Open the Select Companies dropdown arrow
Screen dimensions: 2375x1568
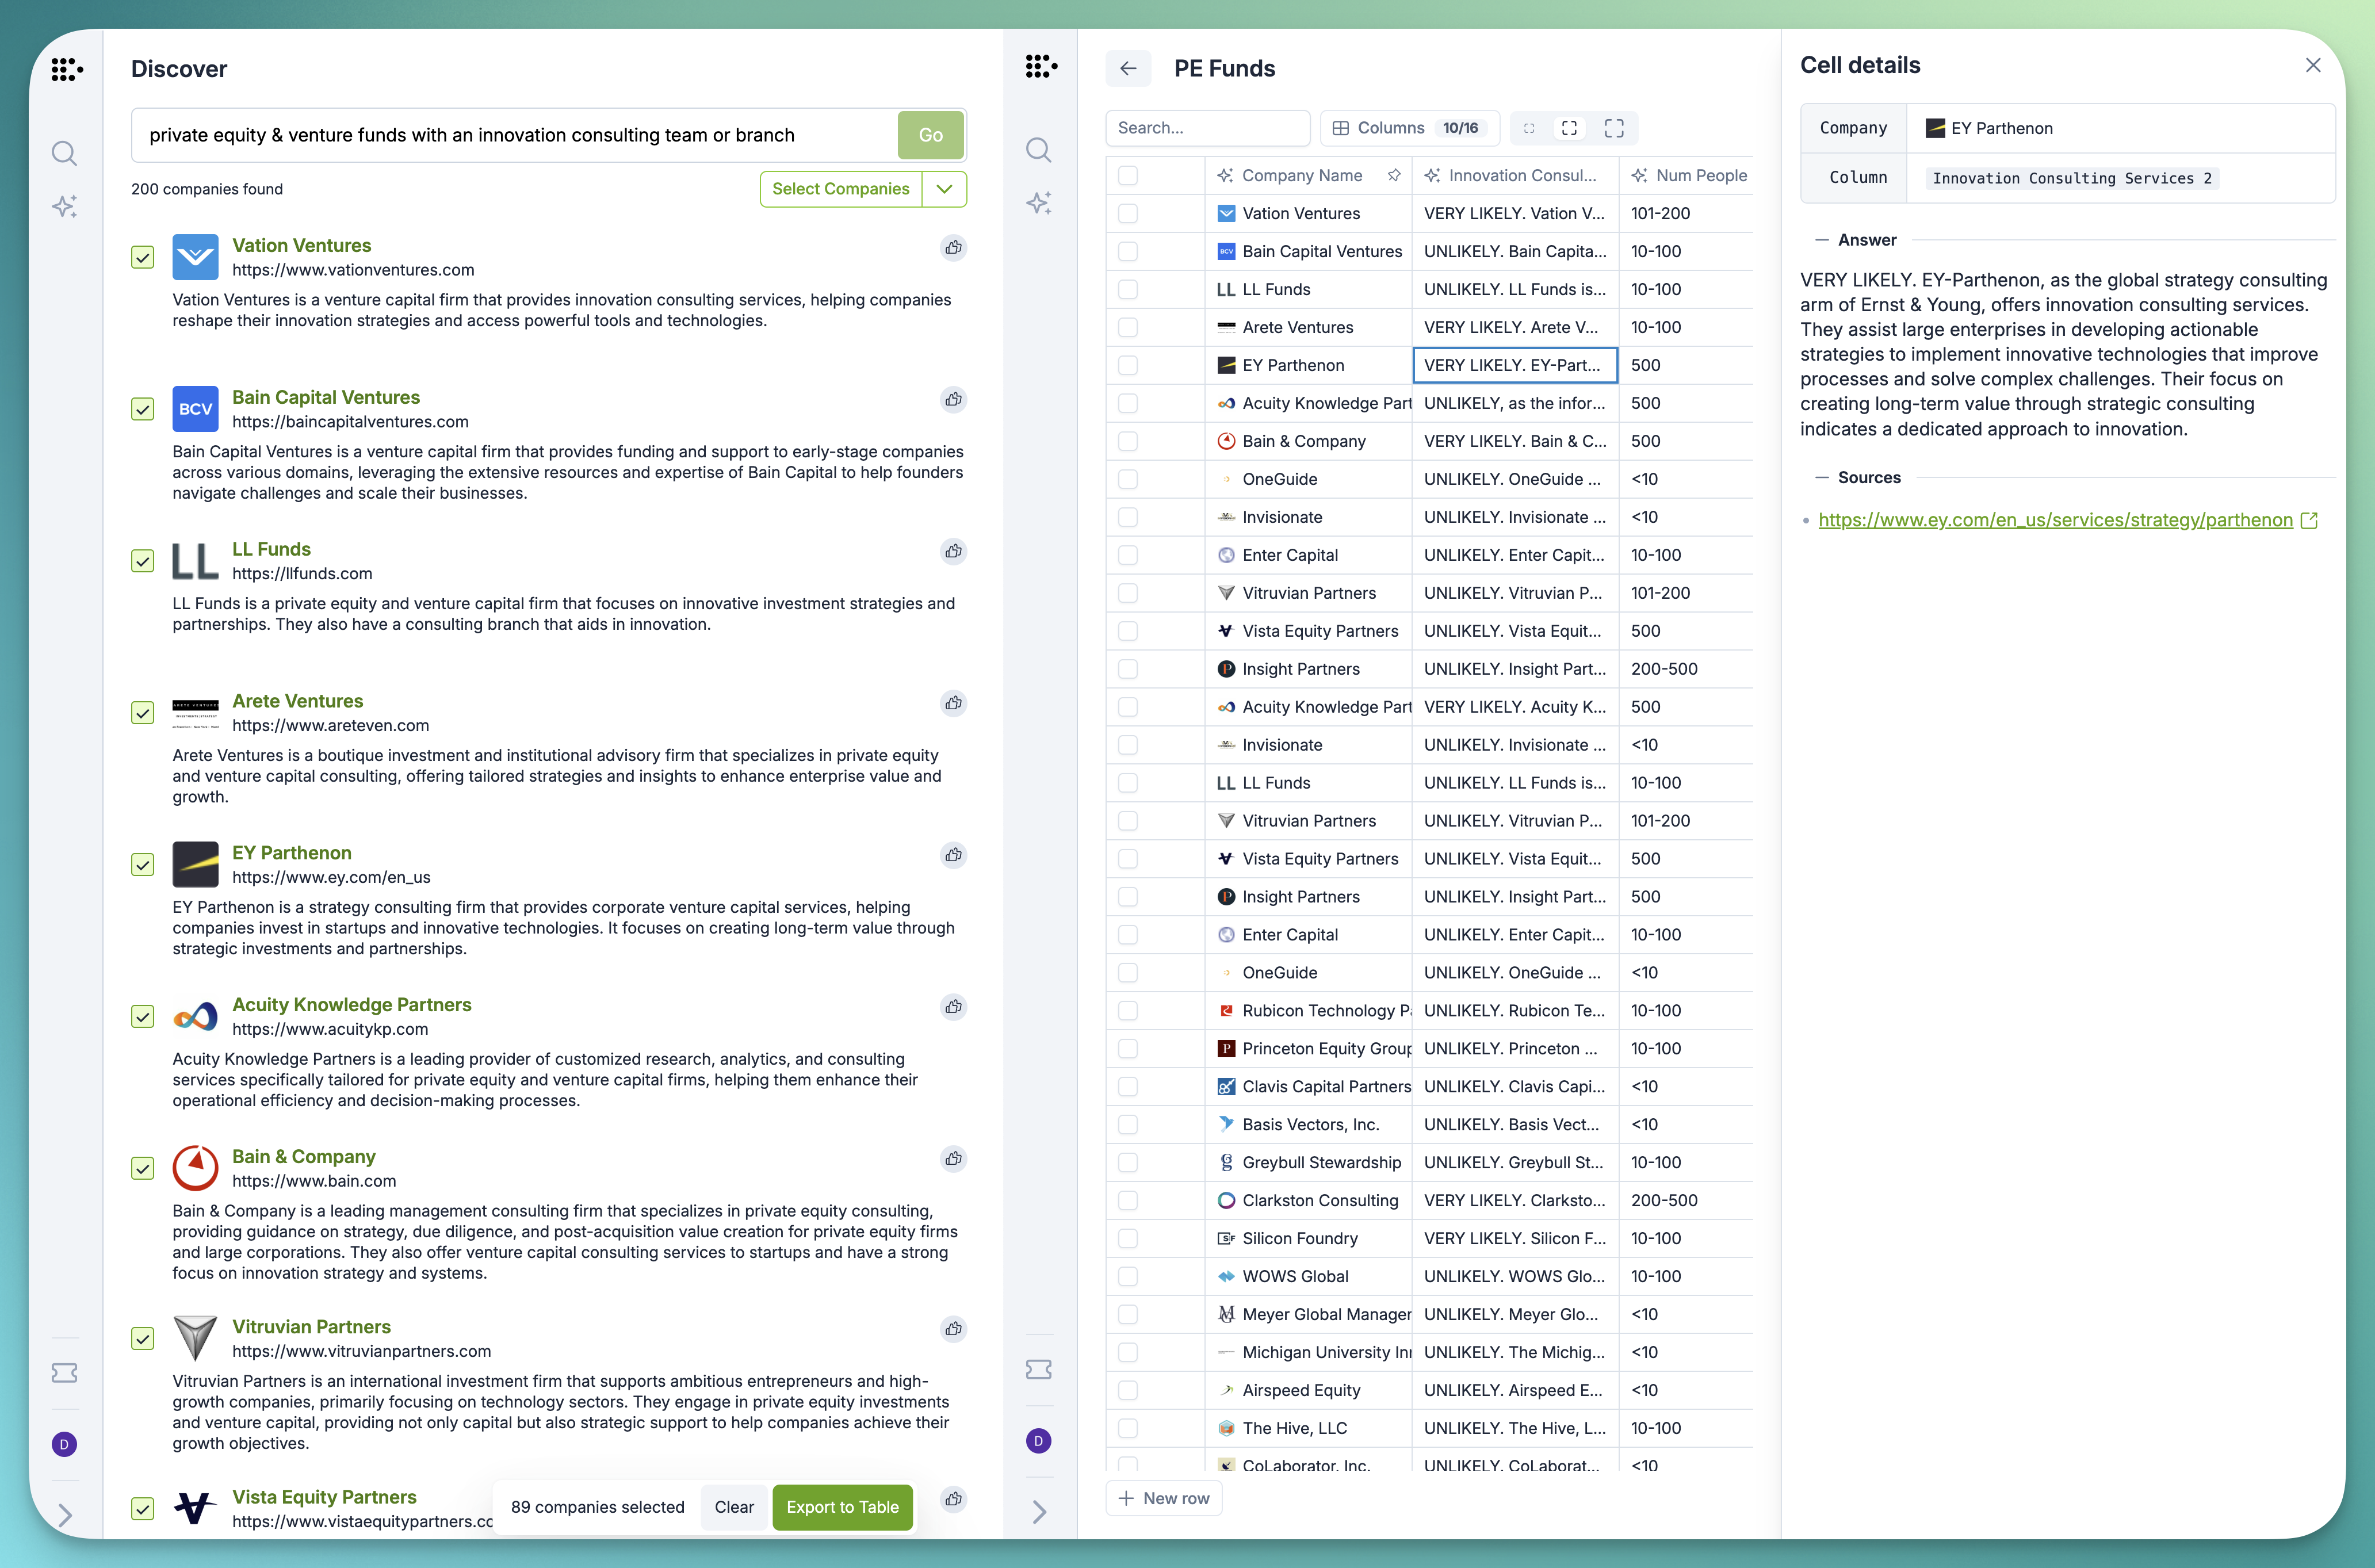point(944,189)
